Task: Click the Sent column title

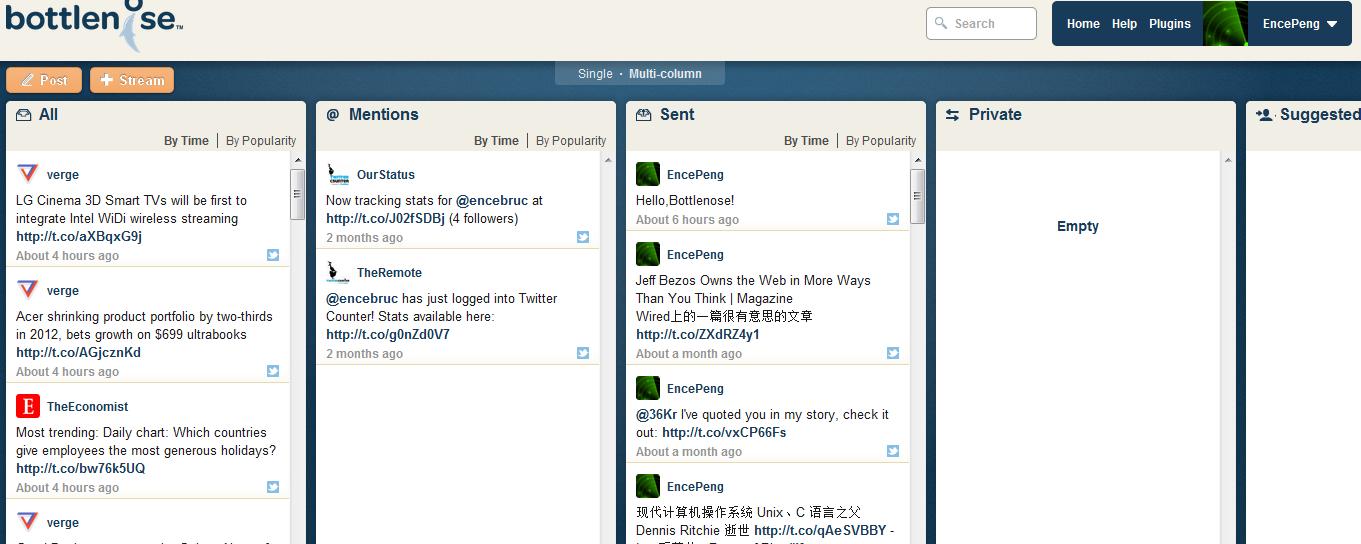Action: pos(677,115)
